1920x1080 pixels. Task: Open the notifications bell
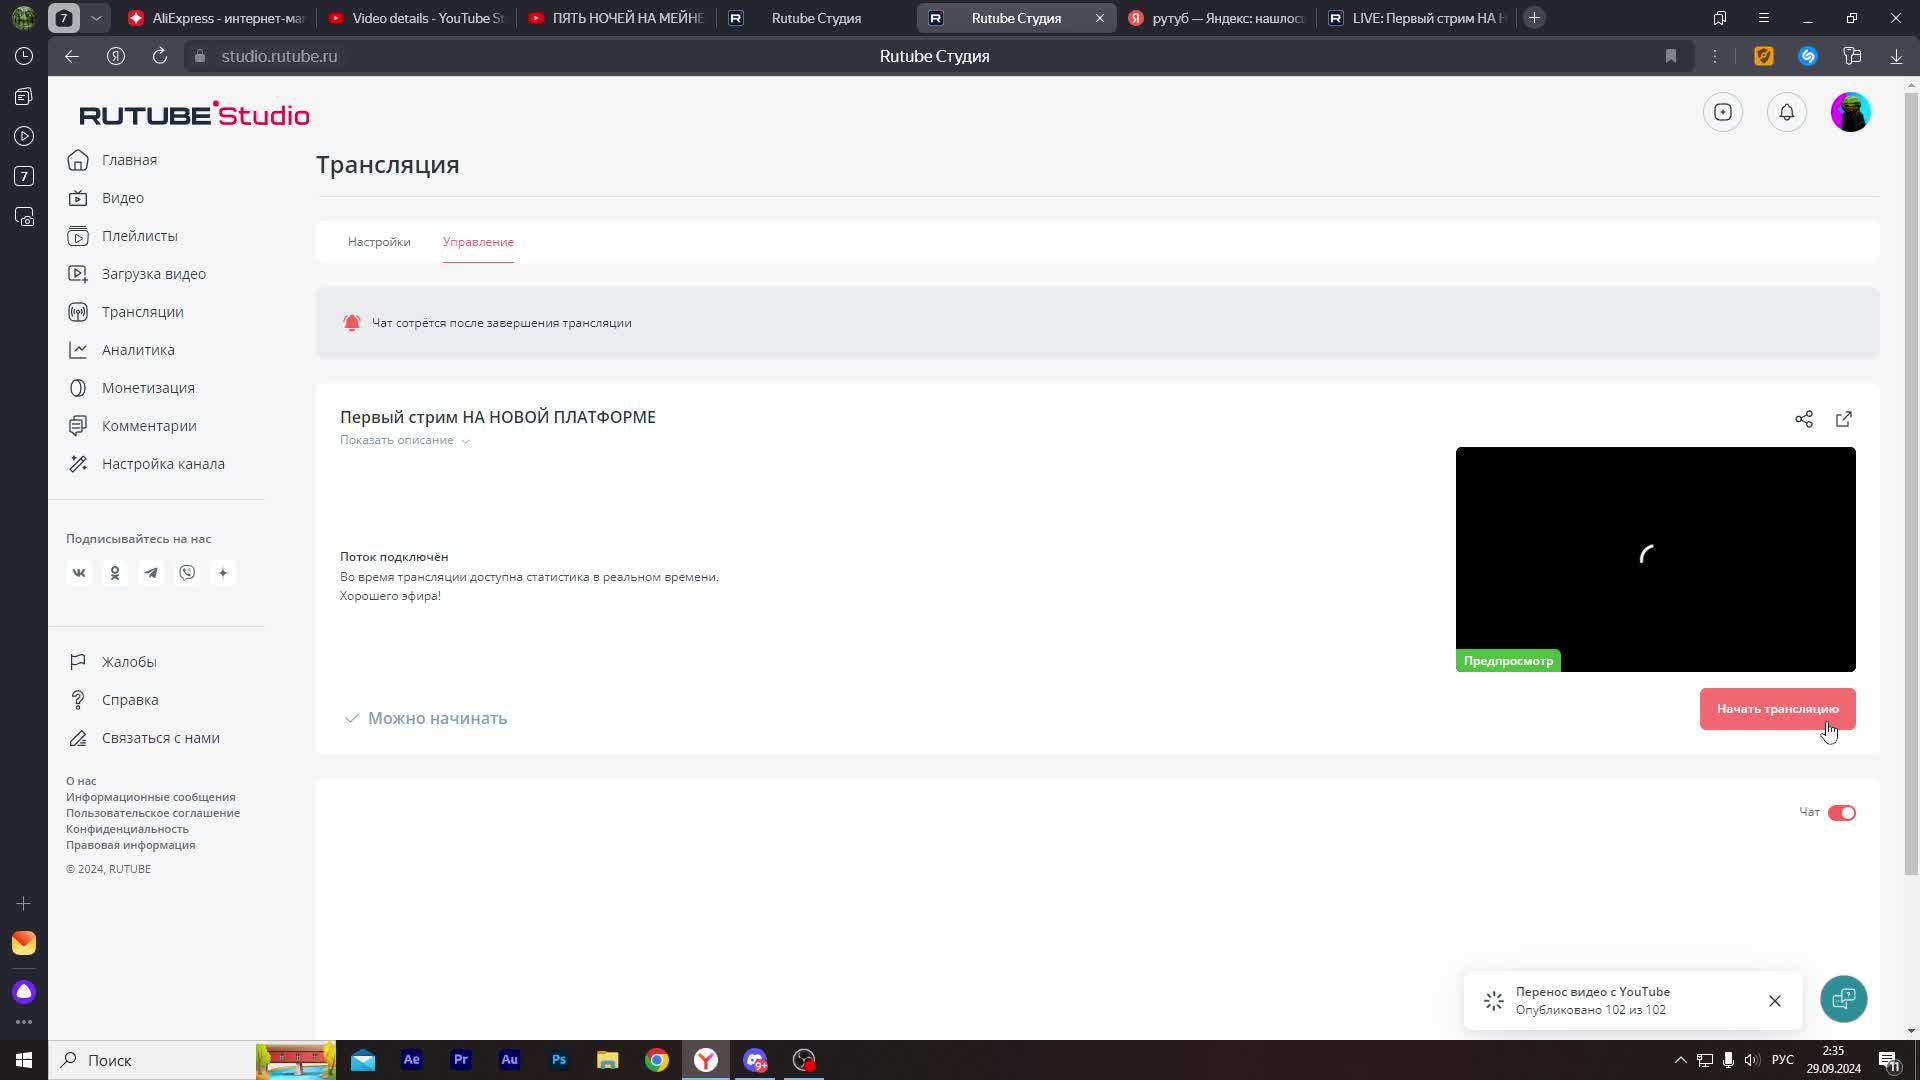(1787, 112)
